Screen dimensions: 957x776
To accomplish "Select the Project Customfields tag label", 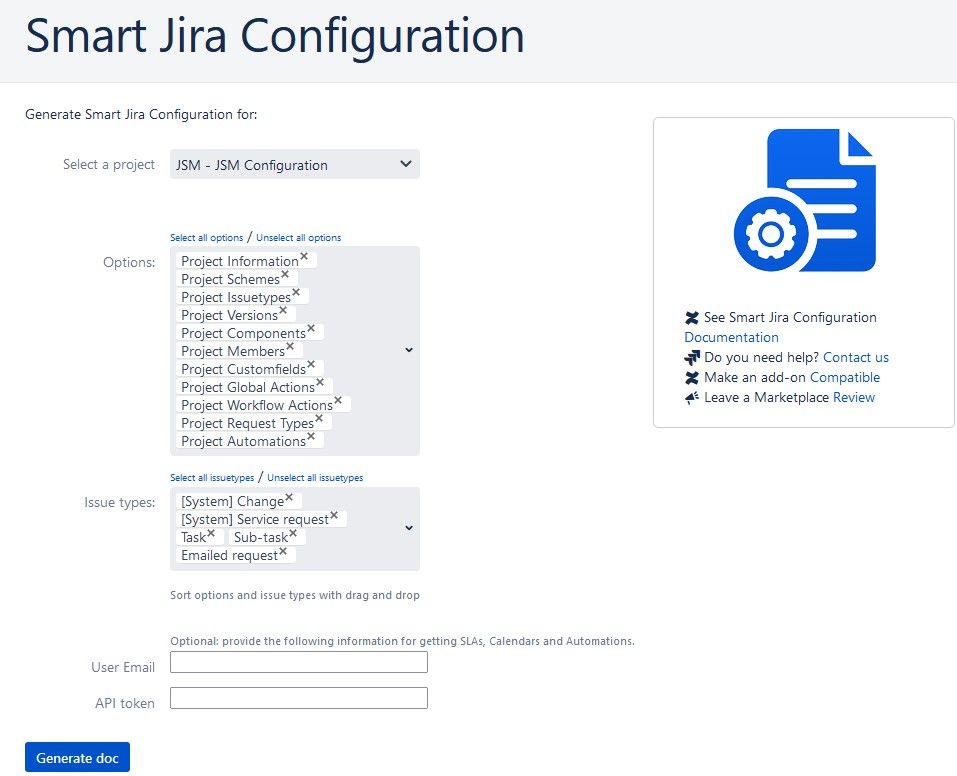I will (x=244, y=369).
